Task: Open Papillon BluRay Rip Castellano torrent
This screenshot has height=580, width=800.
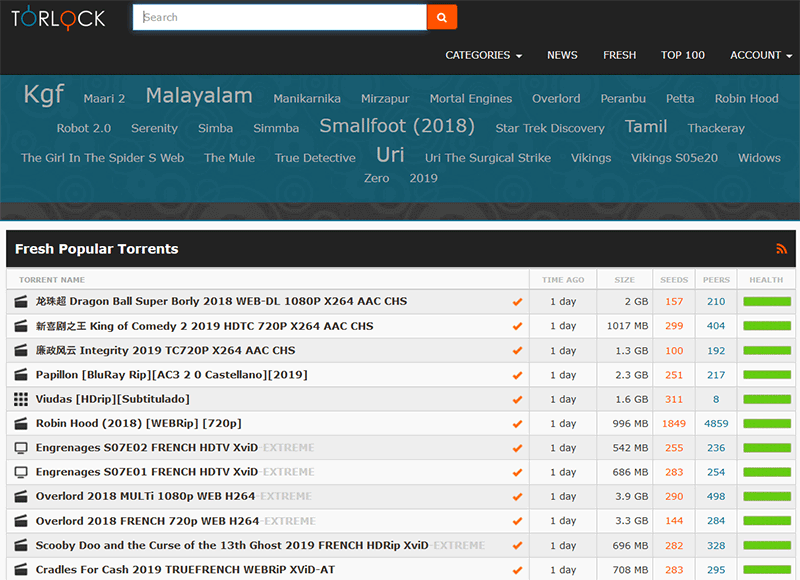Action: tap(171, 375)
